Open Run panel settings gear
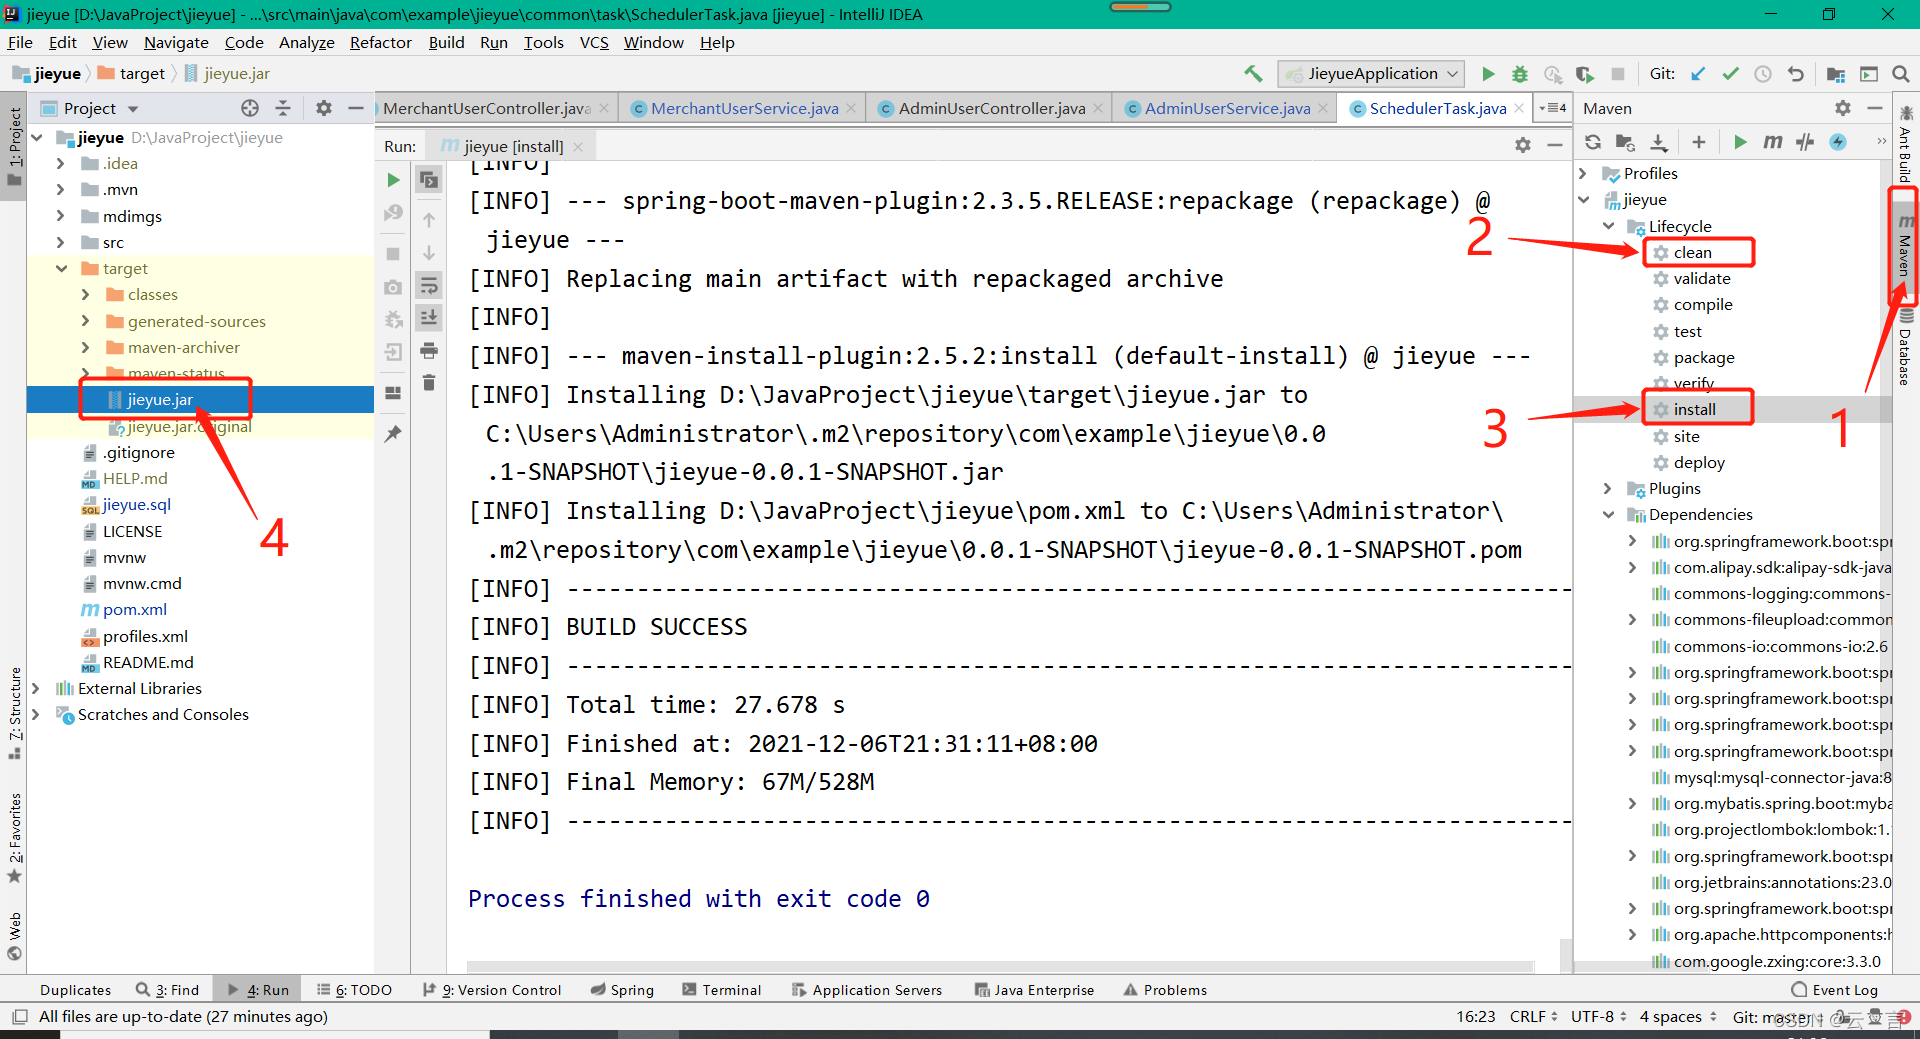The image size is (1920, 1039). [x=1523, y=146]
